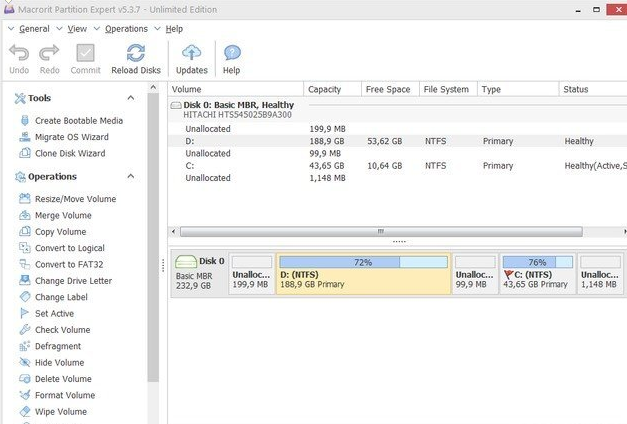Click the C: (NTFS) 76% usage bar
This screenshot has height=424, width=627.
coord(538,262)
